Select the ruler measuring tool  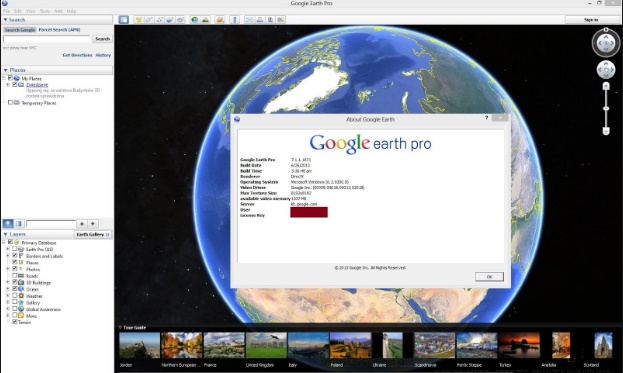234,19
